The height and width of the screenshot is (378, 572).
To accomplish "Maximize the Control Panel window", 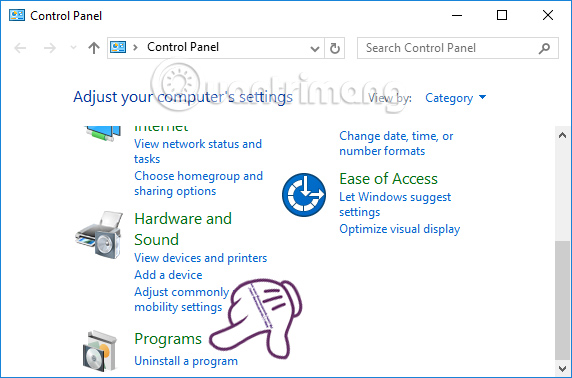I will [x=502, y=15].
